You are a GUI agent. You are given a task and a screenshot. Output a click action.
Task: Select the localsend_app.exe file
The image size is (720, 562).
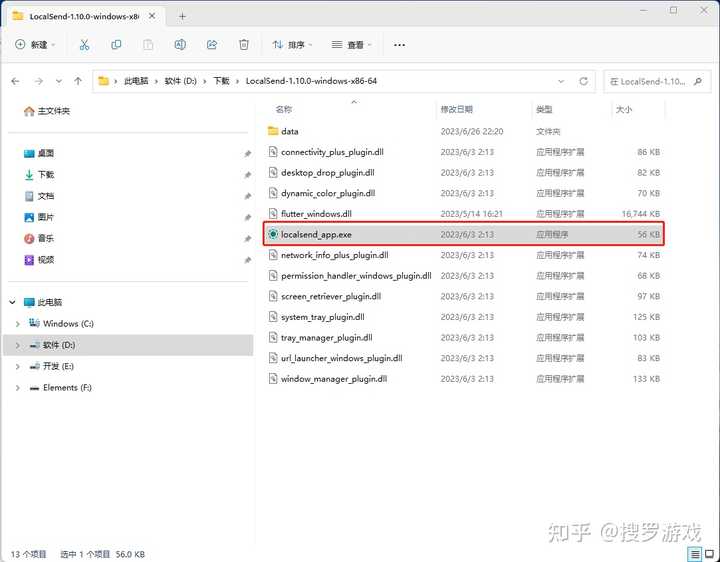point(316,234)
